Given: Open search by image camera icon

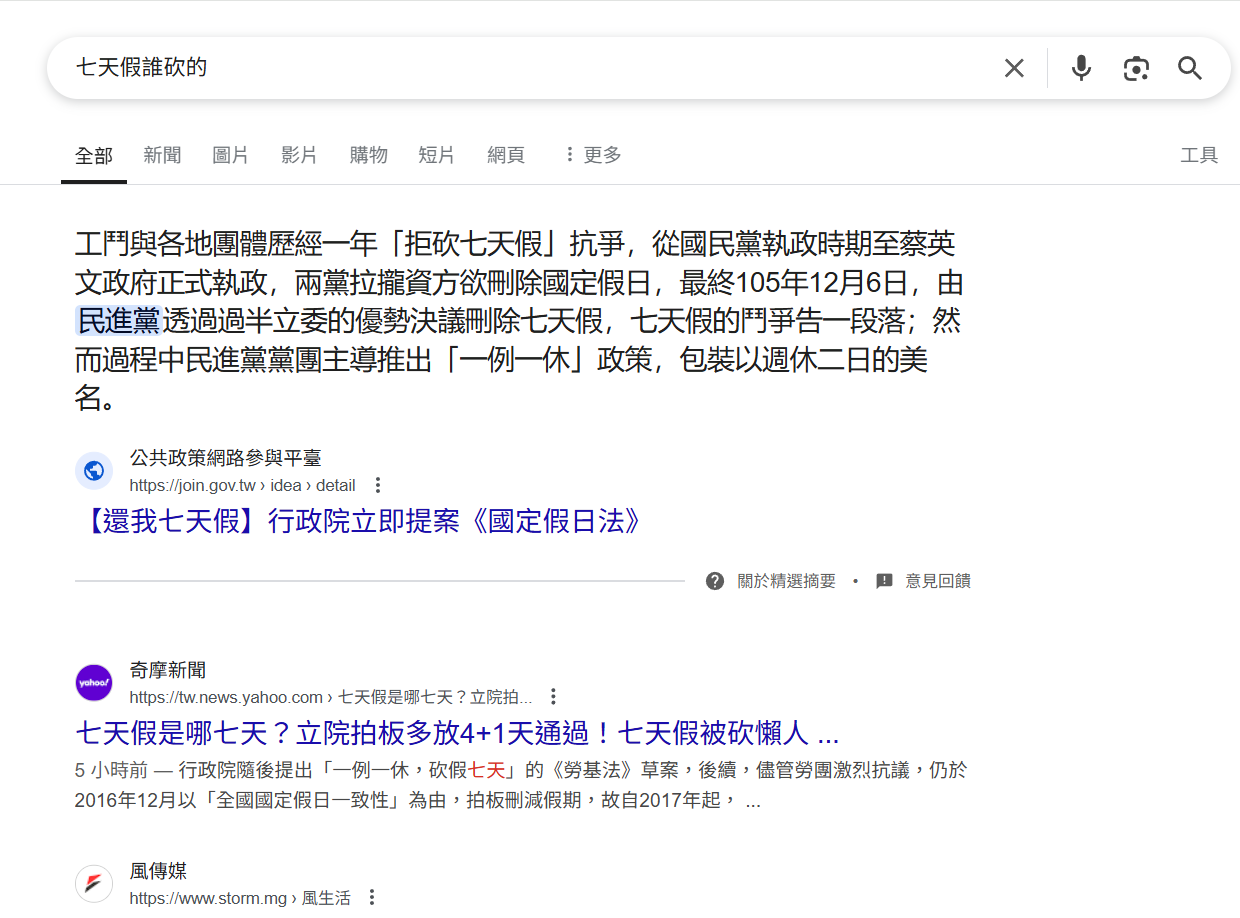Looking at the screenshot, I should click(x=1136, y=68).
